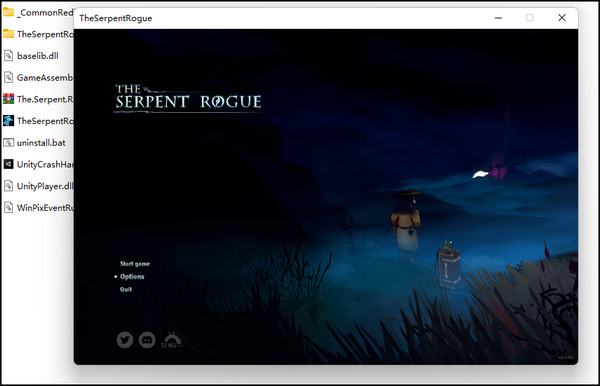Choose Start game in the main menu
The width and height of the screenshot is (600, 386).
tap(135, 264)
